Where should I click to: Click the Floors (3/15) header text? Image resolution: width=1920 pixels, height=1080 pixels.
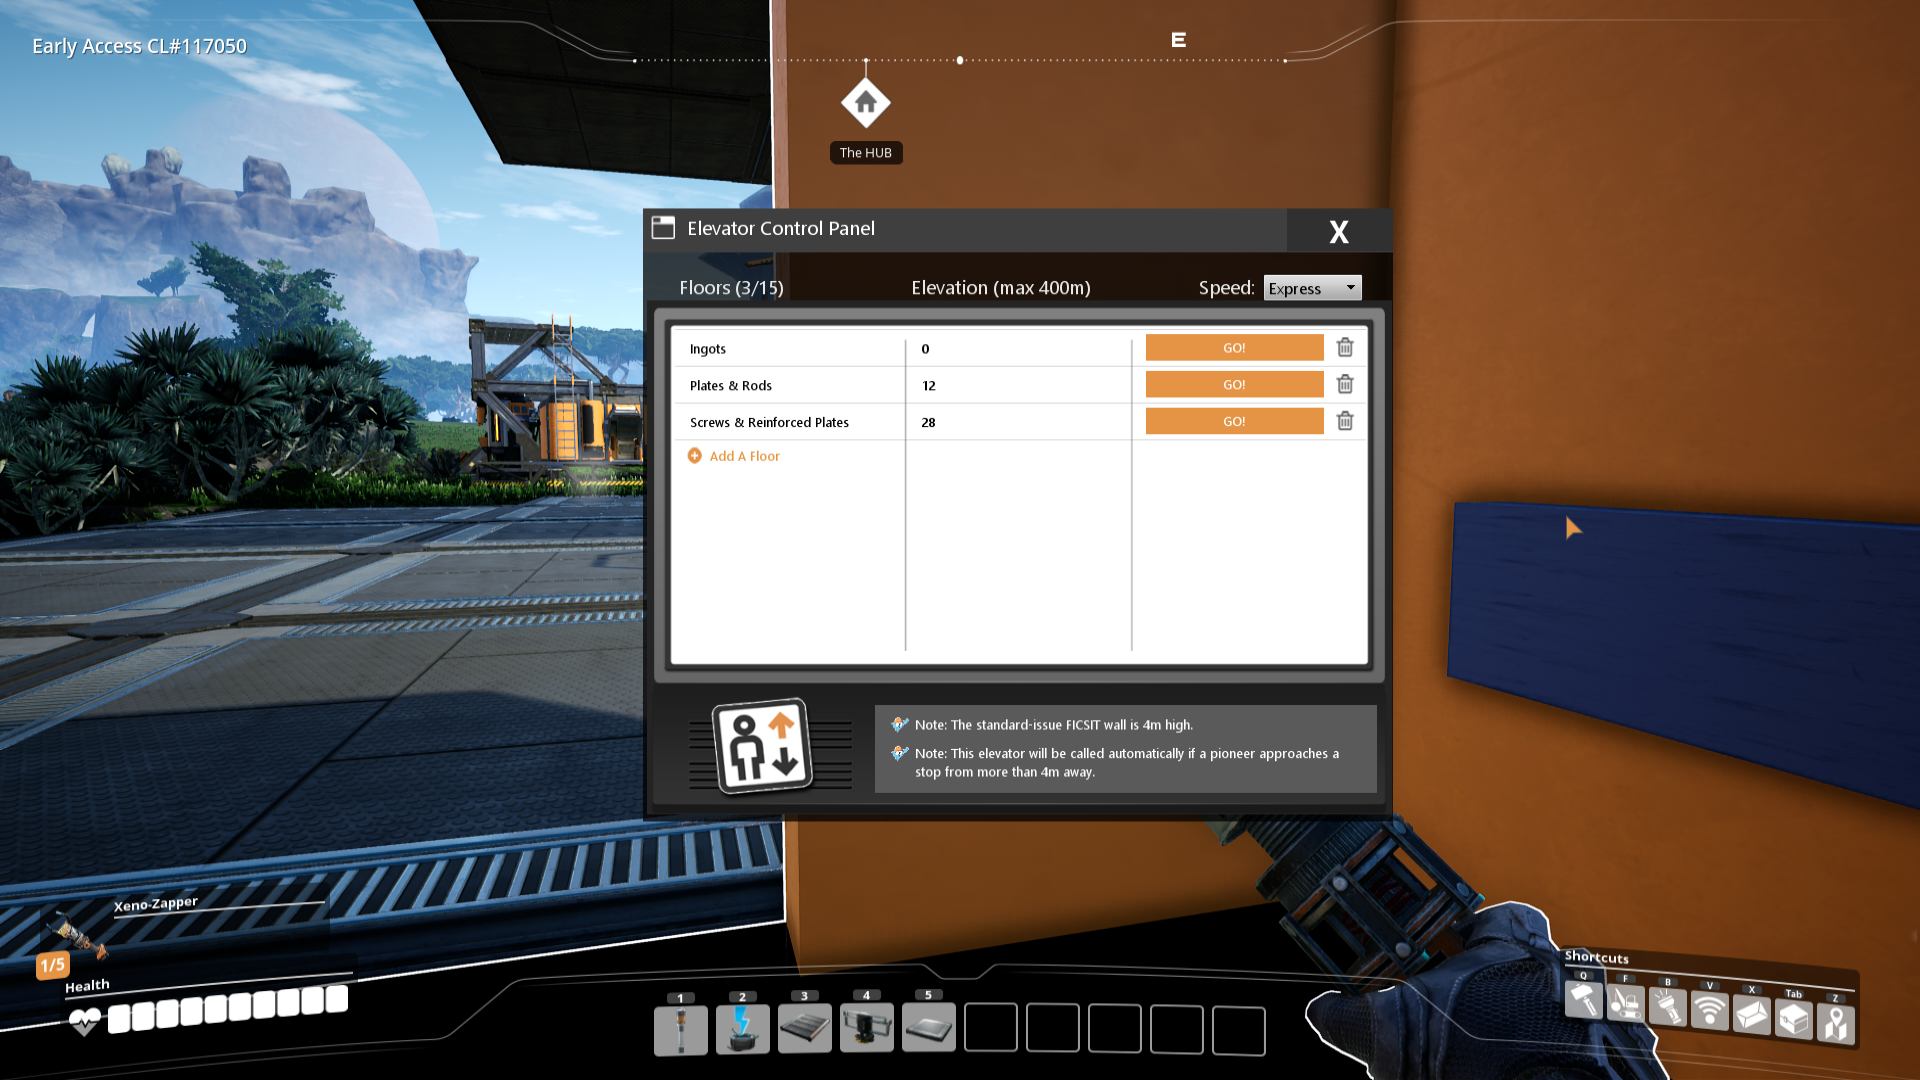coord(731,288)
